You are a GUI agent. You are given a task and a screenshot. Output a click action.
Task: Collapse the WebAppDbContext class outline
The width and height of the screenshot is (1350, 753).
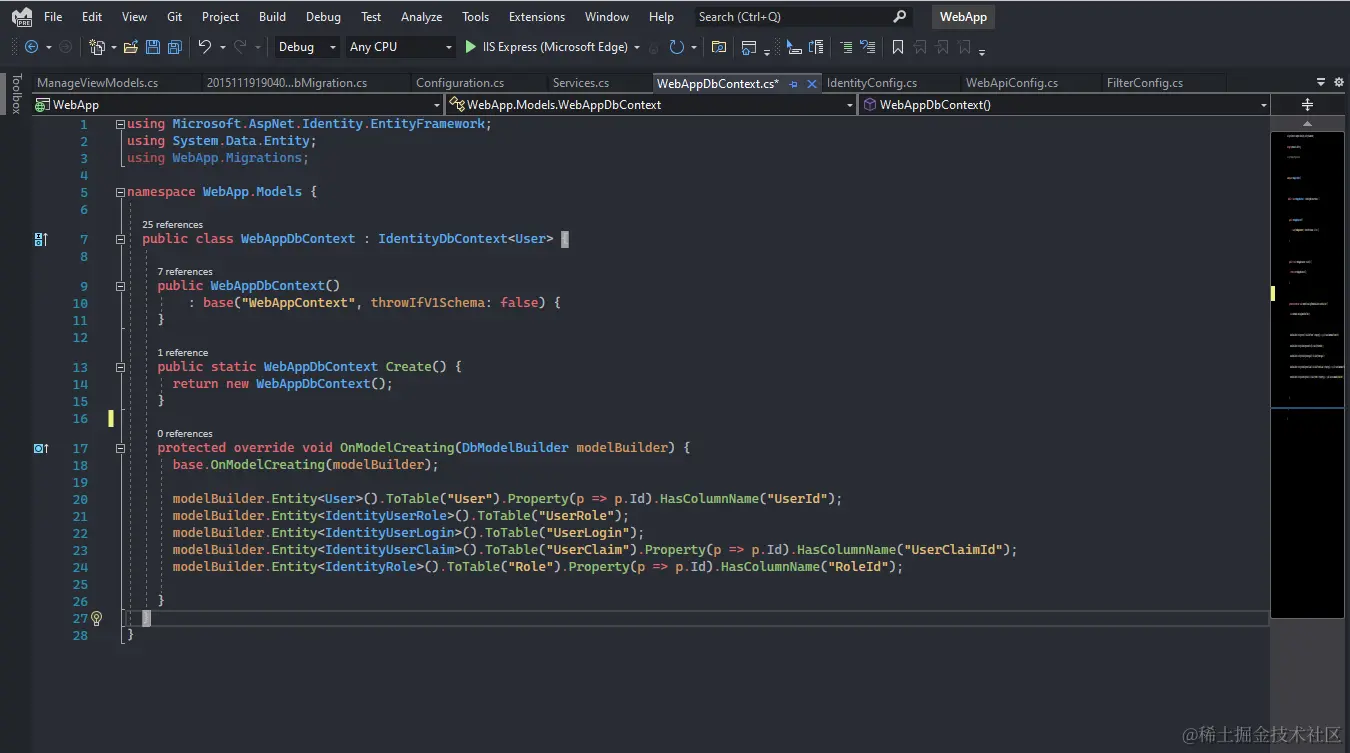click(x=120, y=239)
